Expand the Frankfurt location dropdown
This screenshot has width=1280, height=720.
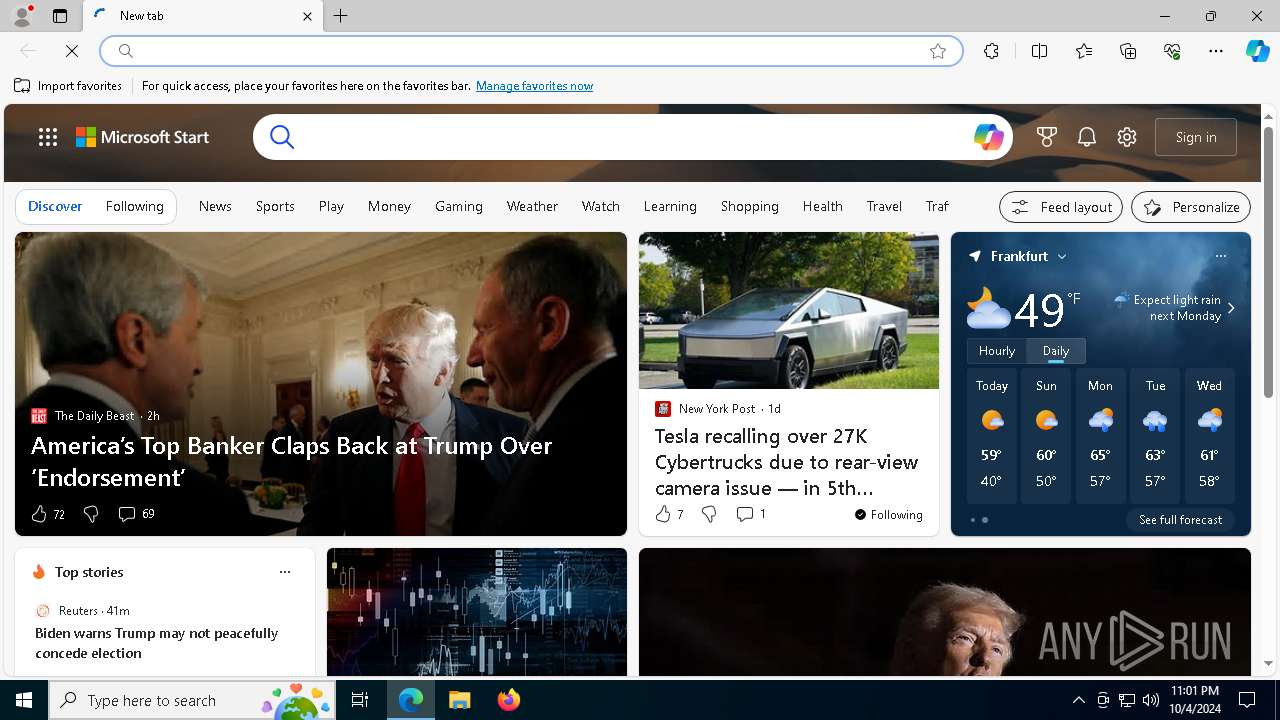point(1062,257)
